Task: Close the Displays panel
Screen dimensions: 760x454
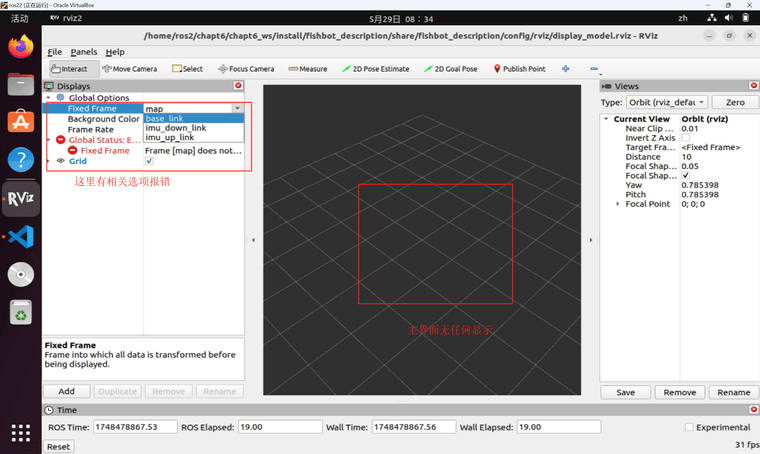Action: pyautogui.click(x=238, y=85)
